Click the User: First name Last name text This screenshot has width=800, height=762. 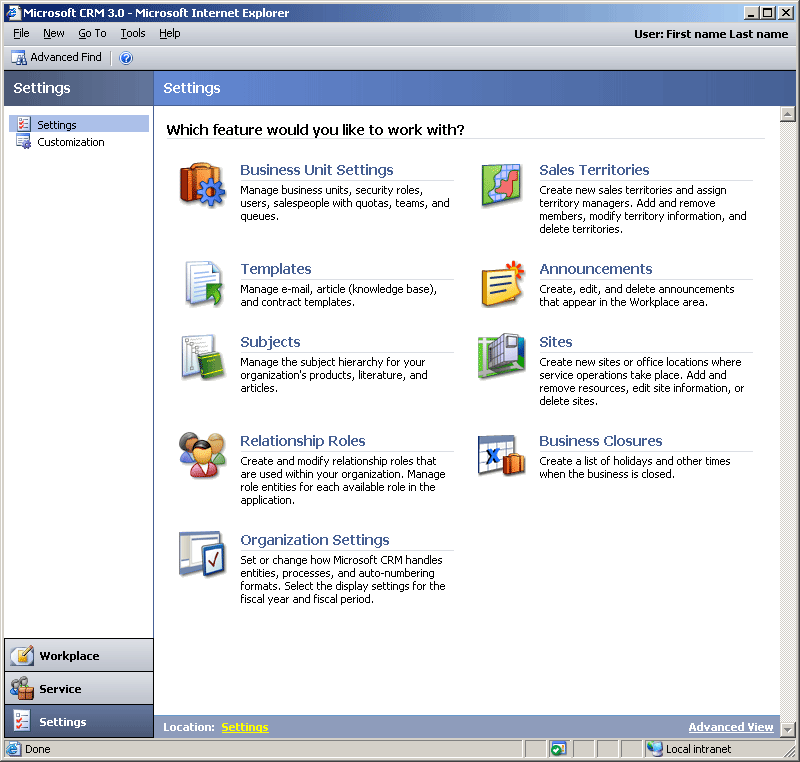(x=711, y=34)
